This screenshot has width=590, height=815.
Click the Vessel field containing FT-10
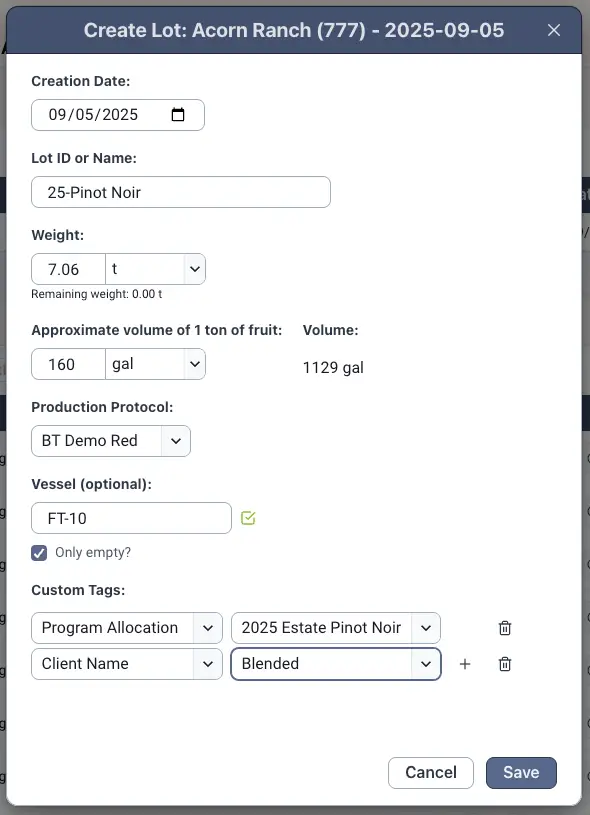coord(132,518)
